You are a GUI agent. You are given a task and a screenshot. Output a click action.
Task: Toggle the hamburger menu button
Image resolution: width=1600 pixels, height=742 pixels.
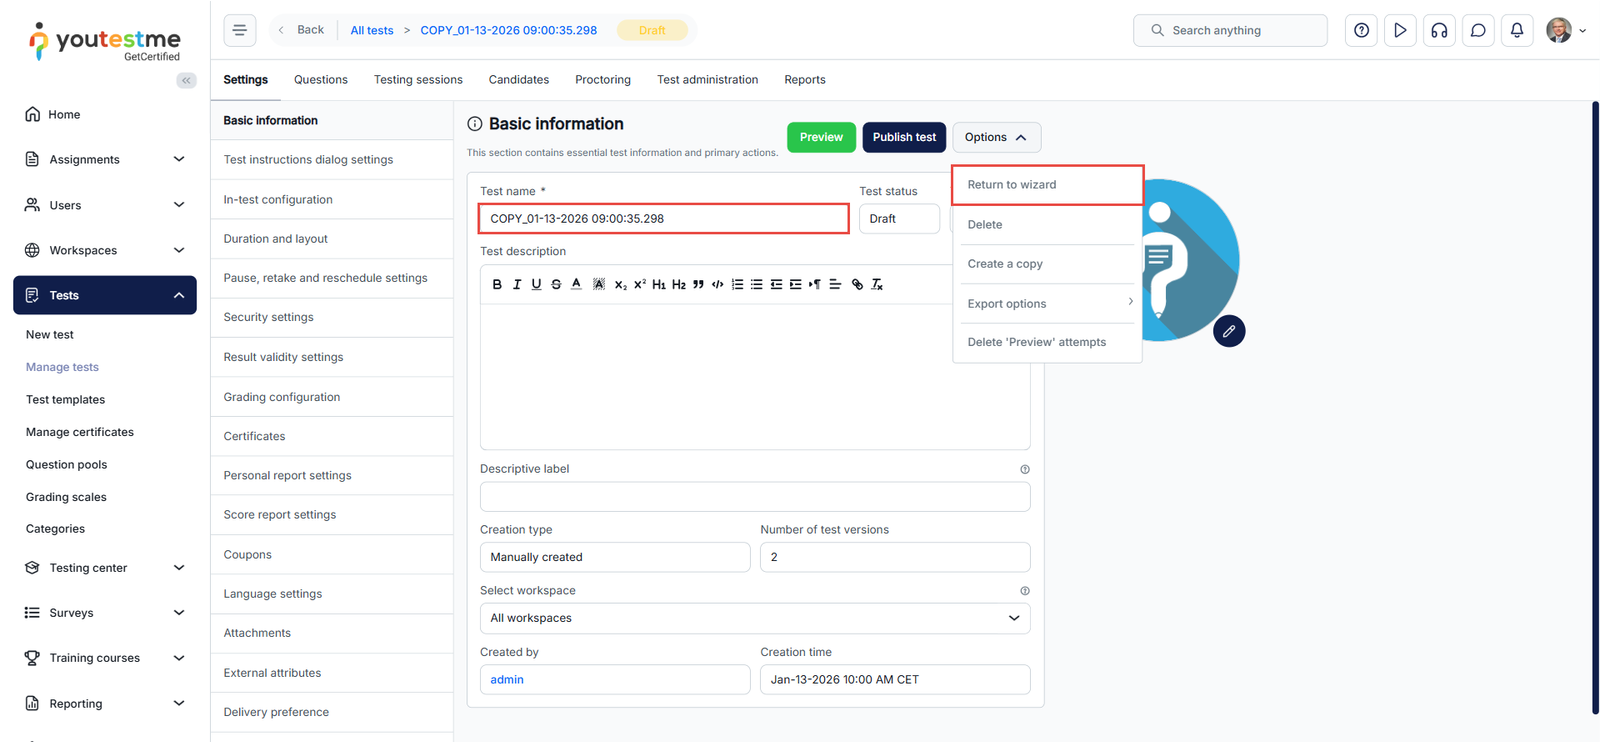point(240,30)
